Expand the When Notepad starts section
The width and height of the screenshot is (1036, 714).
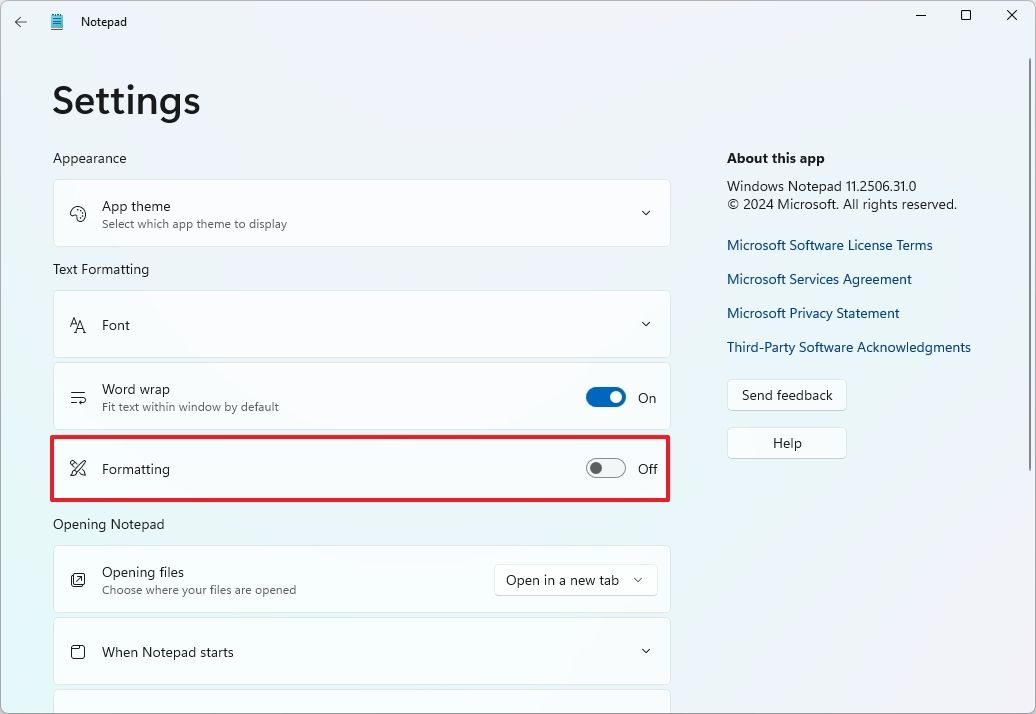coord(646,651)
